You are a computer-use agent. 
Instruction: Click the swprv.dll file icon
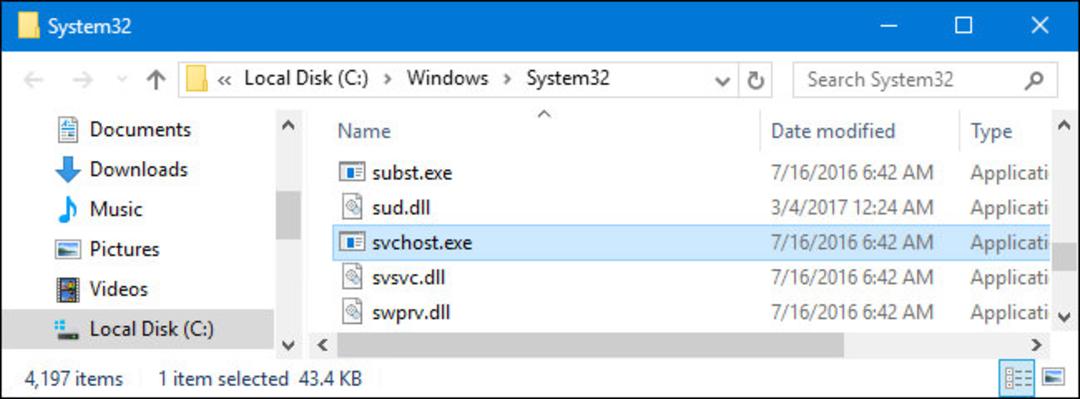[352, 312]
